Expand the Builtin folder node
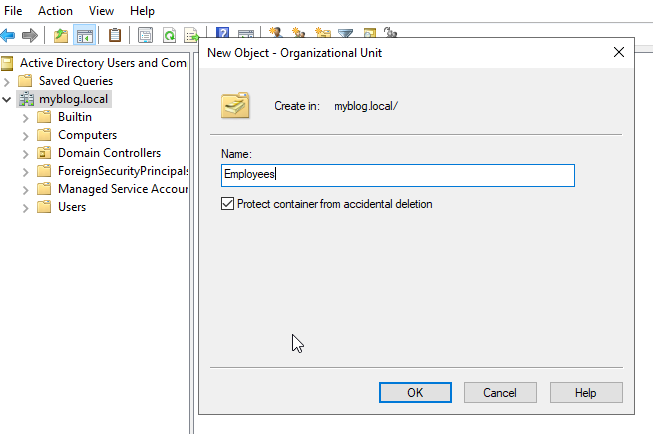The width and height of the screenshot is (653, 434). [x=25, y=117]
